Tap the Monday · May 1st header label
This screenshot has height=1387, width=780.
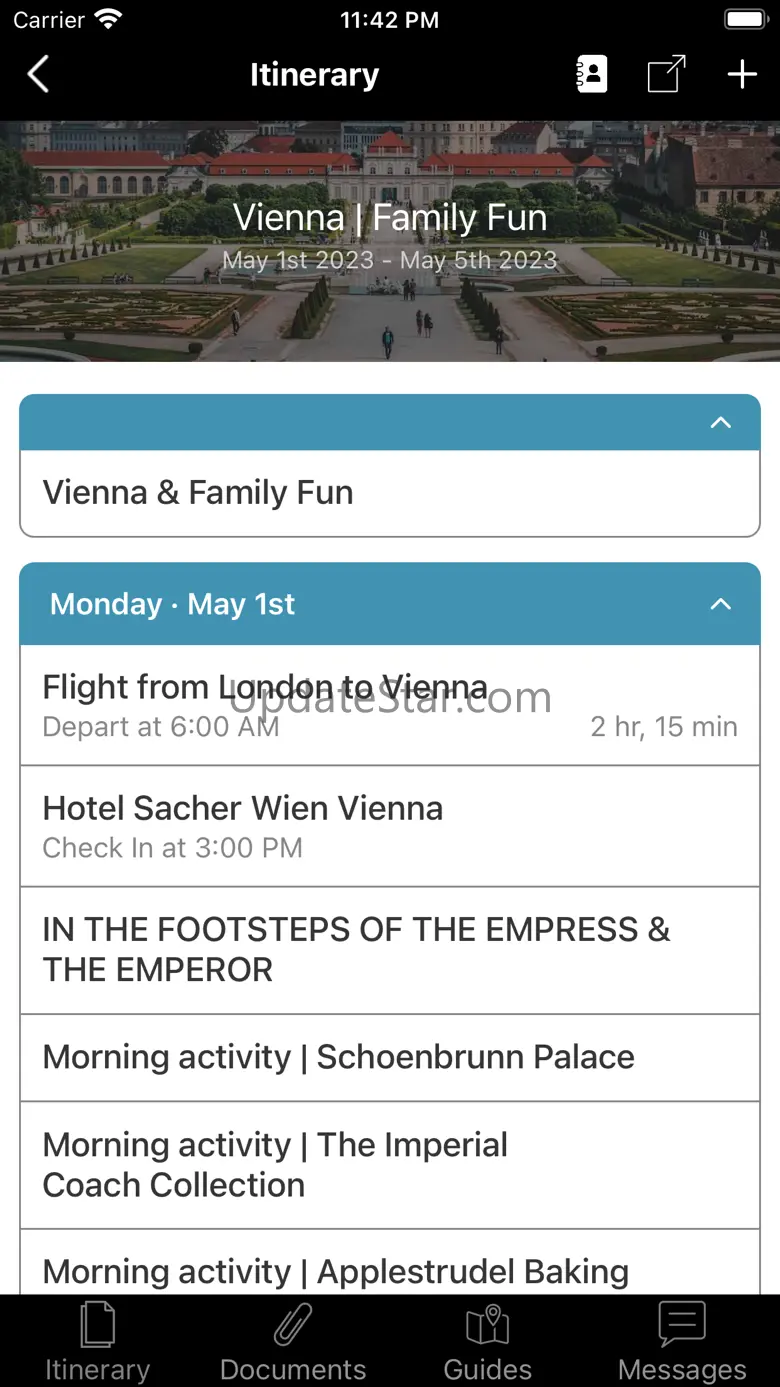click(x=173, y=604)
